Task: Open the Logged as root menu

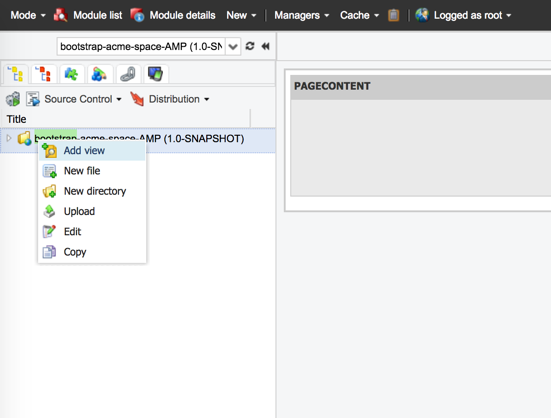Action: [x=472, y=15]
